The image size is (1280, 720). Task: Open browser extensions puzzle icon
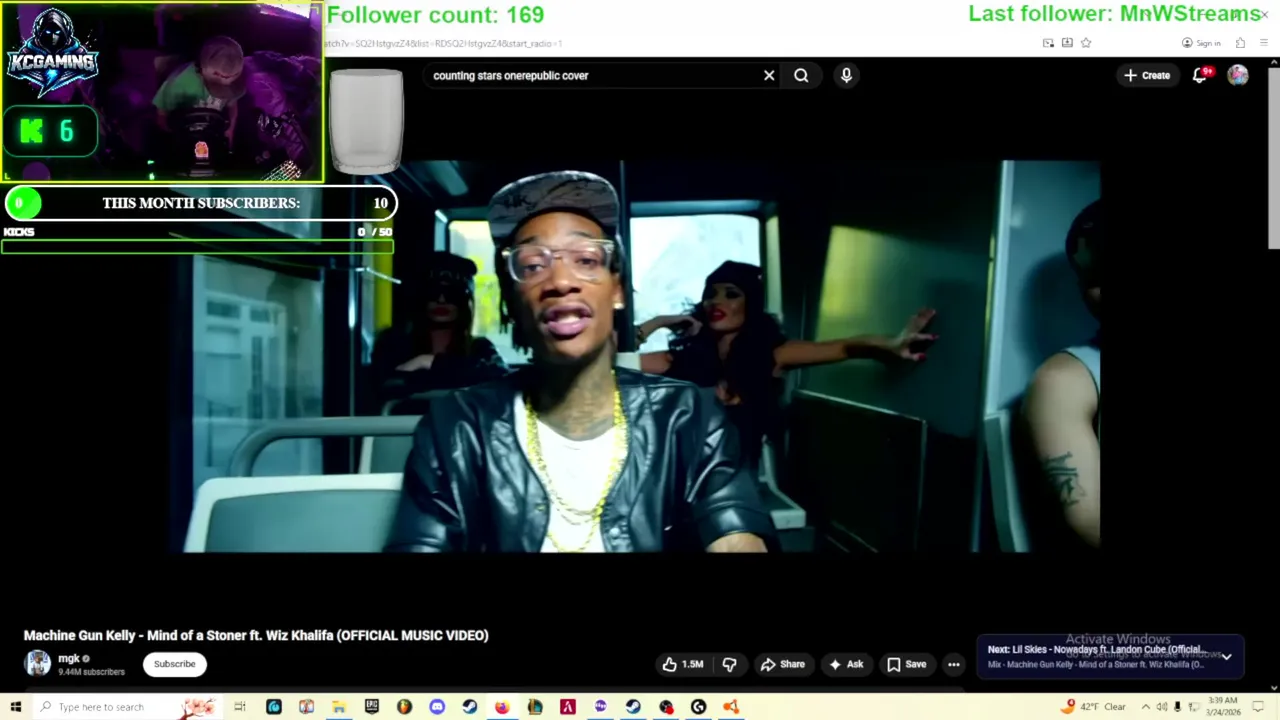tap(1240, 43)
